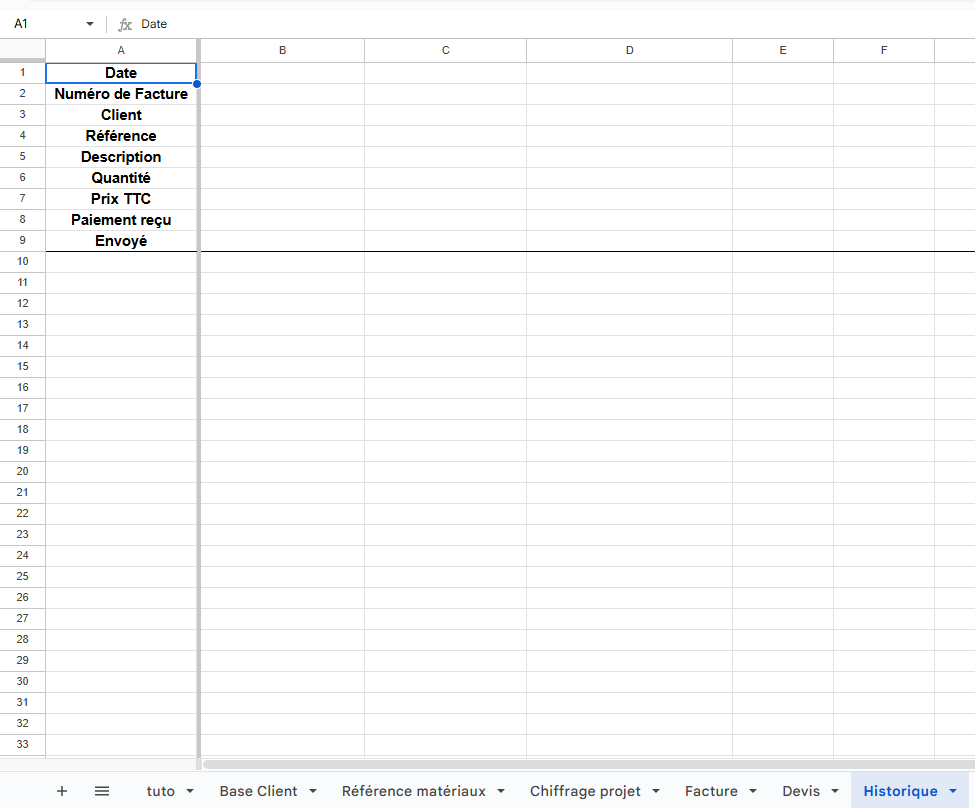This screenshot has height=808, width=975.
Task: Open the Facture tab menu arrow
Action: (x=753, y=790)
